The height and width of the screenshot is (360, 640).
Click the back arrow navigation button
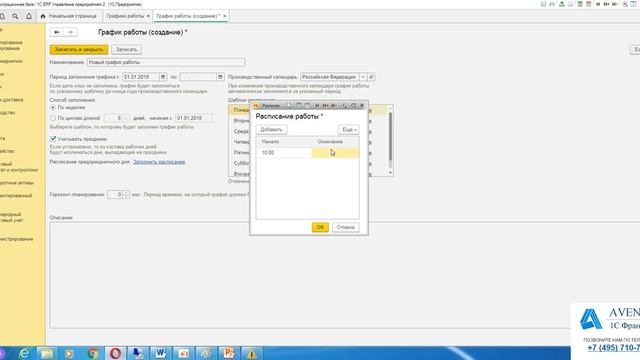point(57,32)
